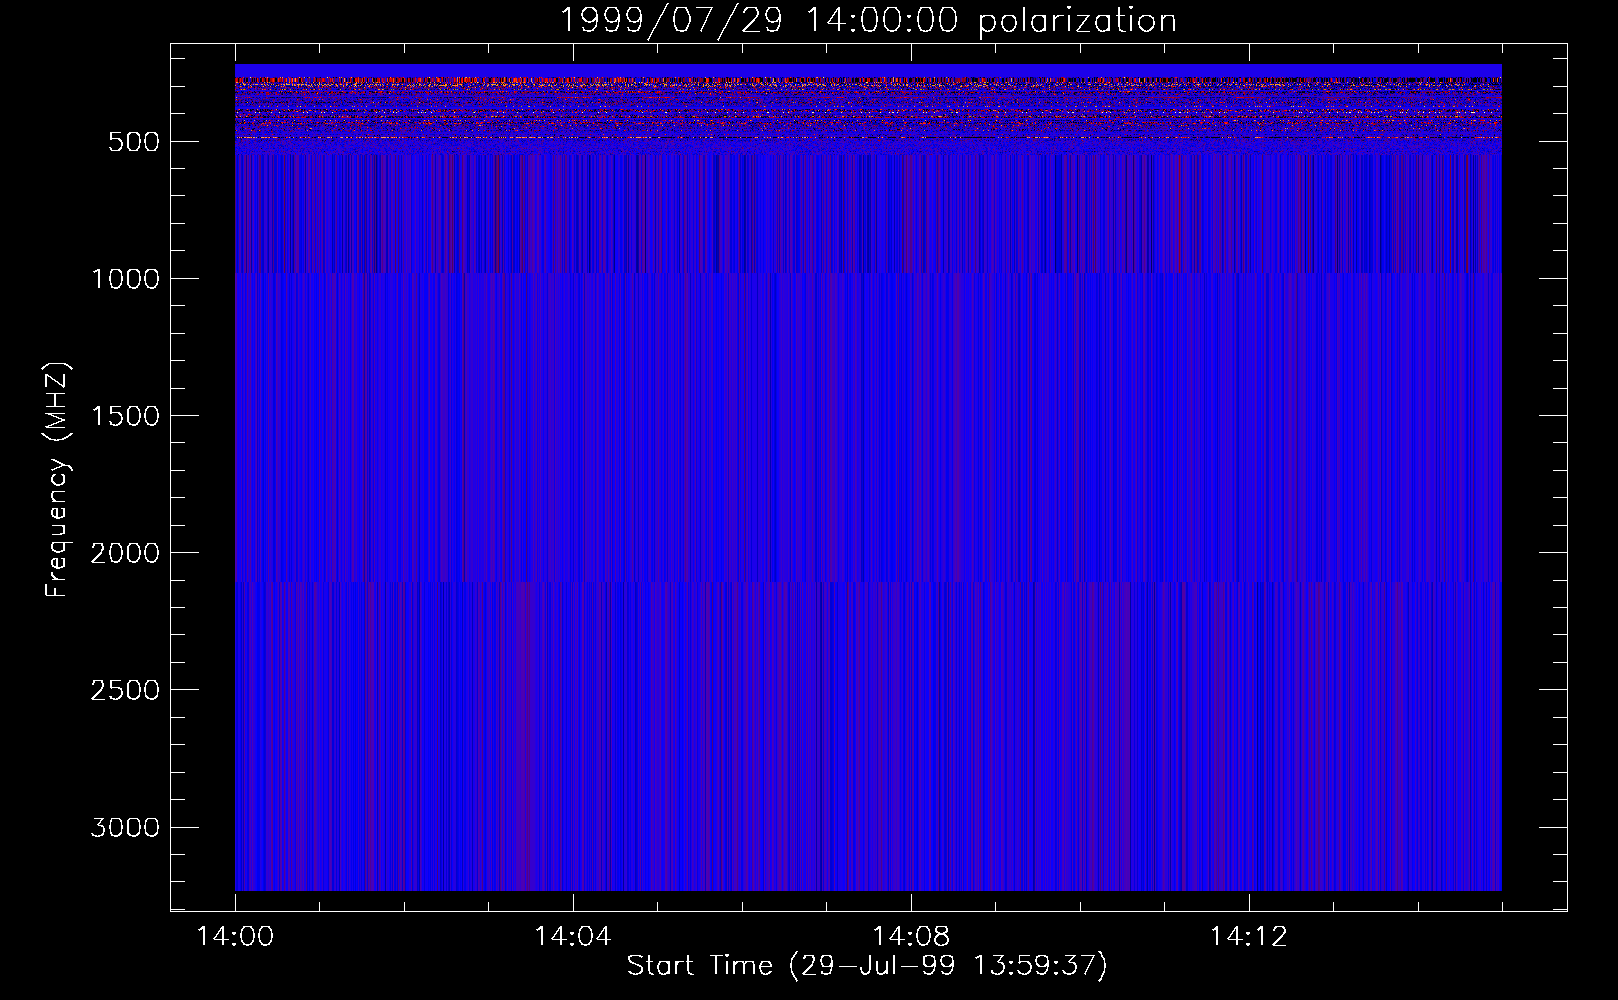
Task: Click the spectrogram's lowest band near 2500 MHz
Action: pyautogui.click(x=867, y=690)
